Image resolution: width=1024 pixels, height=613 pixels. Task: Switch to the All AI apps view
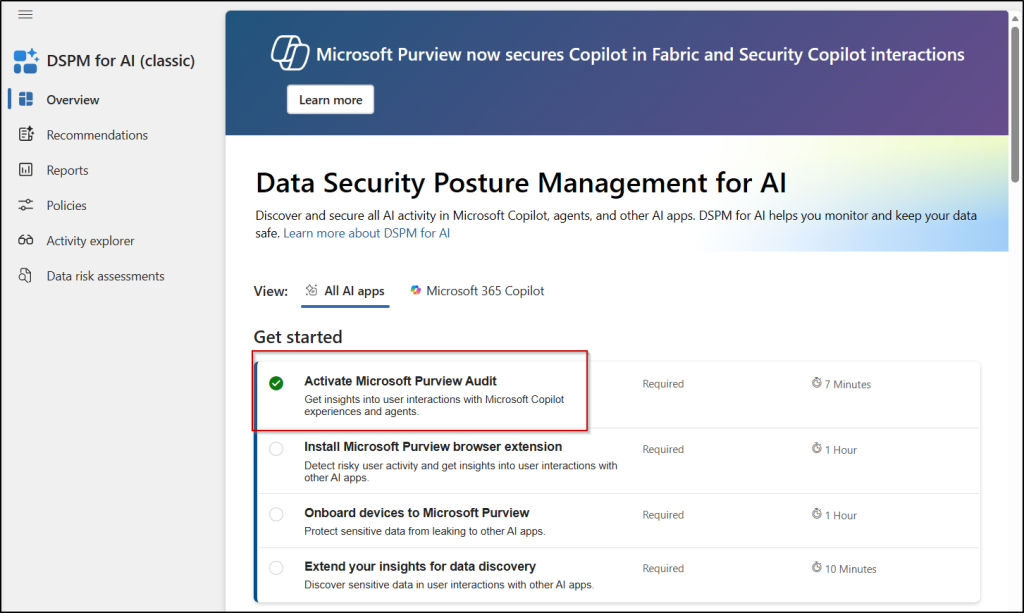tap(345, 291)
